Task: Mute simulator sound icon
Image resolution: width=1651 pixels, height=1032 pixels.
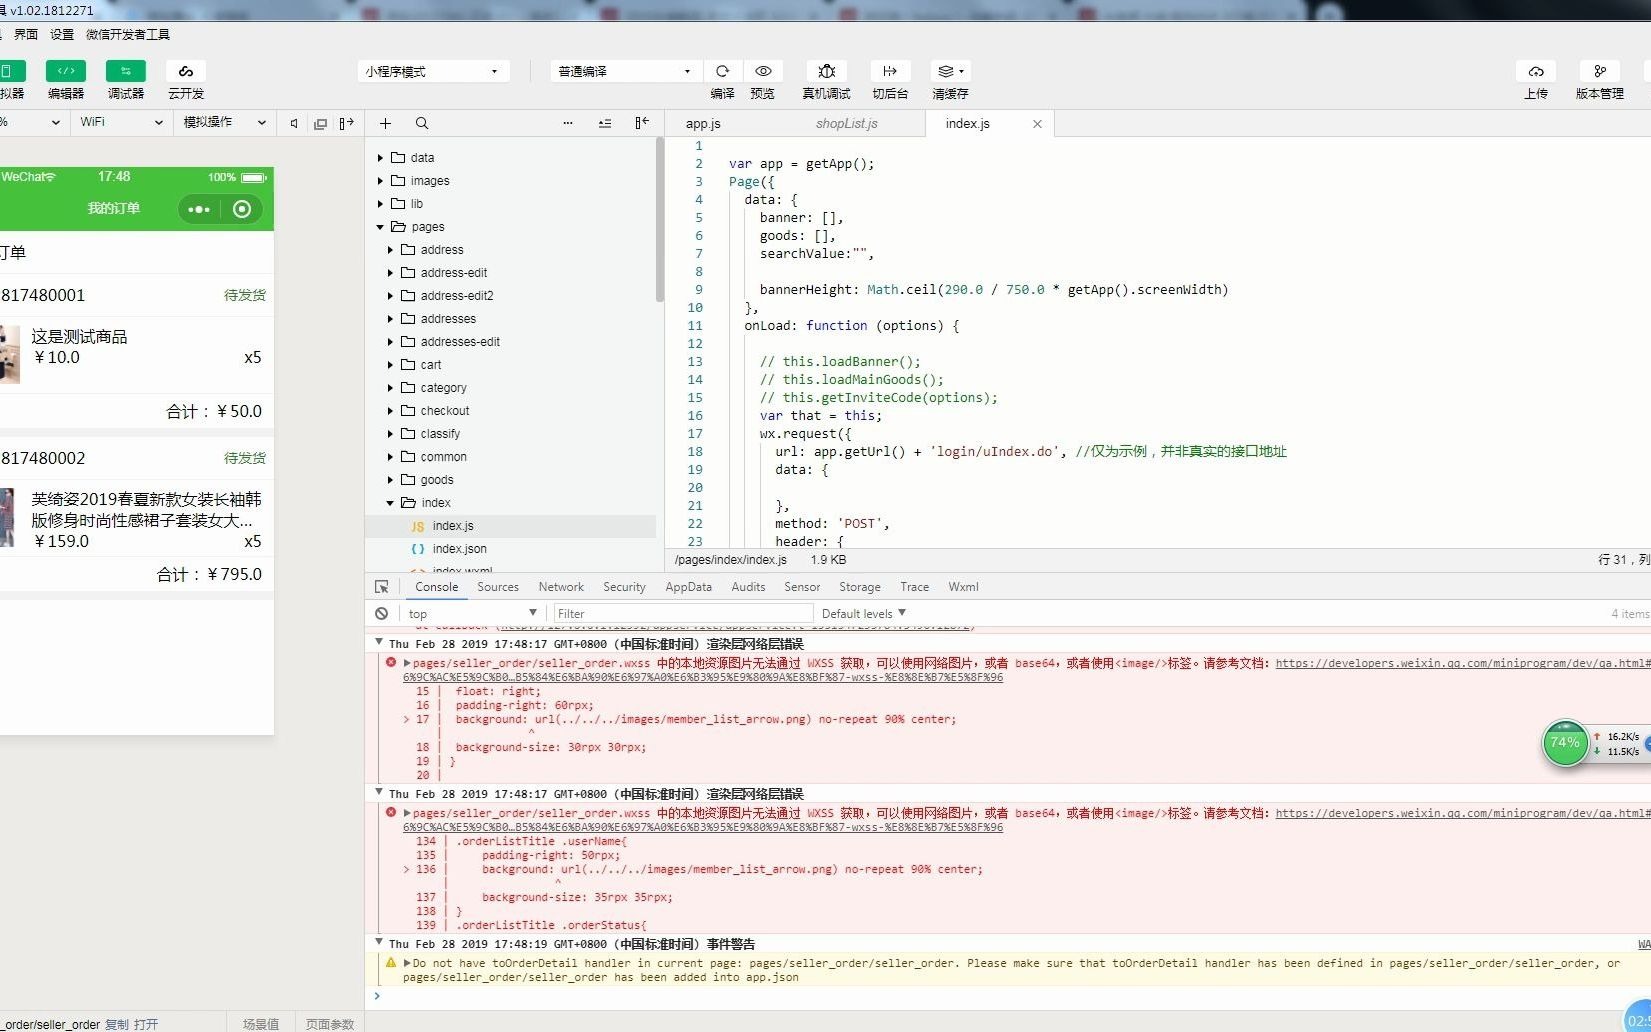Action: (x=294, y=123)
